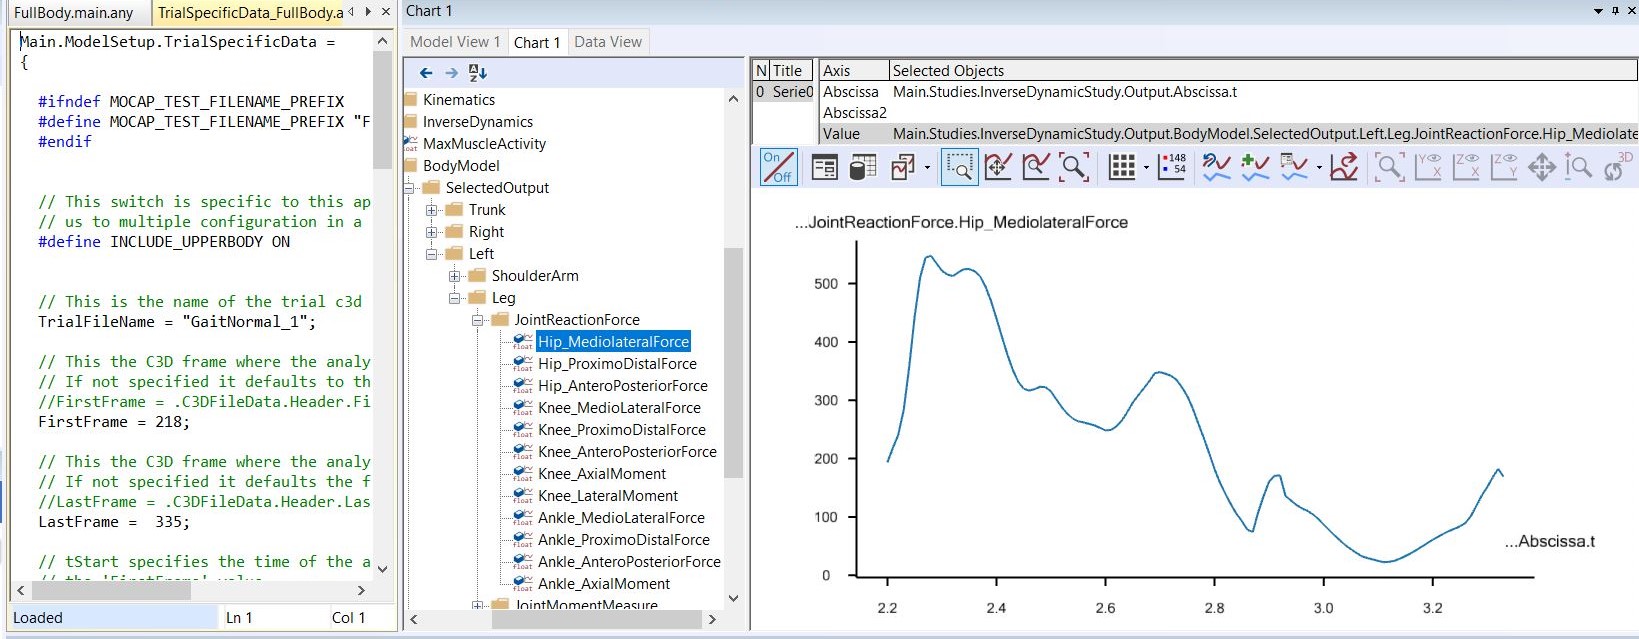This screenshot has width=1639, height=639.
Task: Select Hip_AnteroPosteriorForce in the tree
Action: (x=623, y=386)
